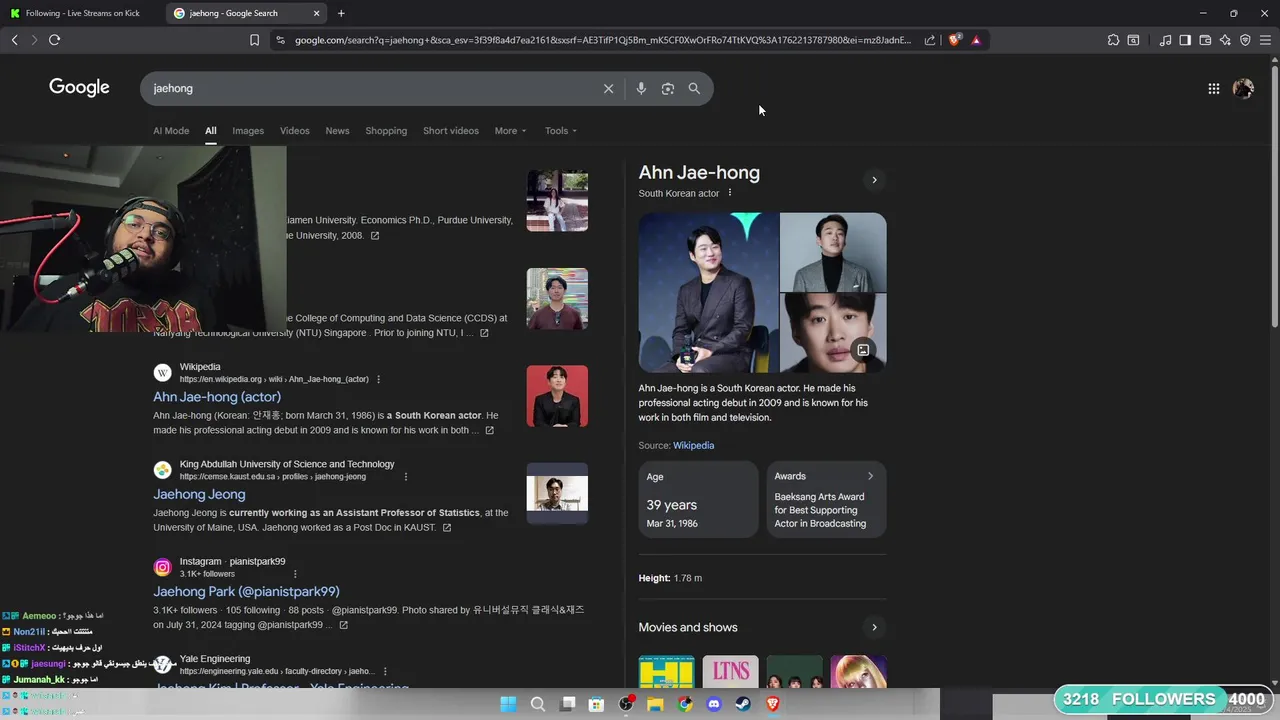Click the Google logo
1280x720 pixels.
(79, 88)
